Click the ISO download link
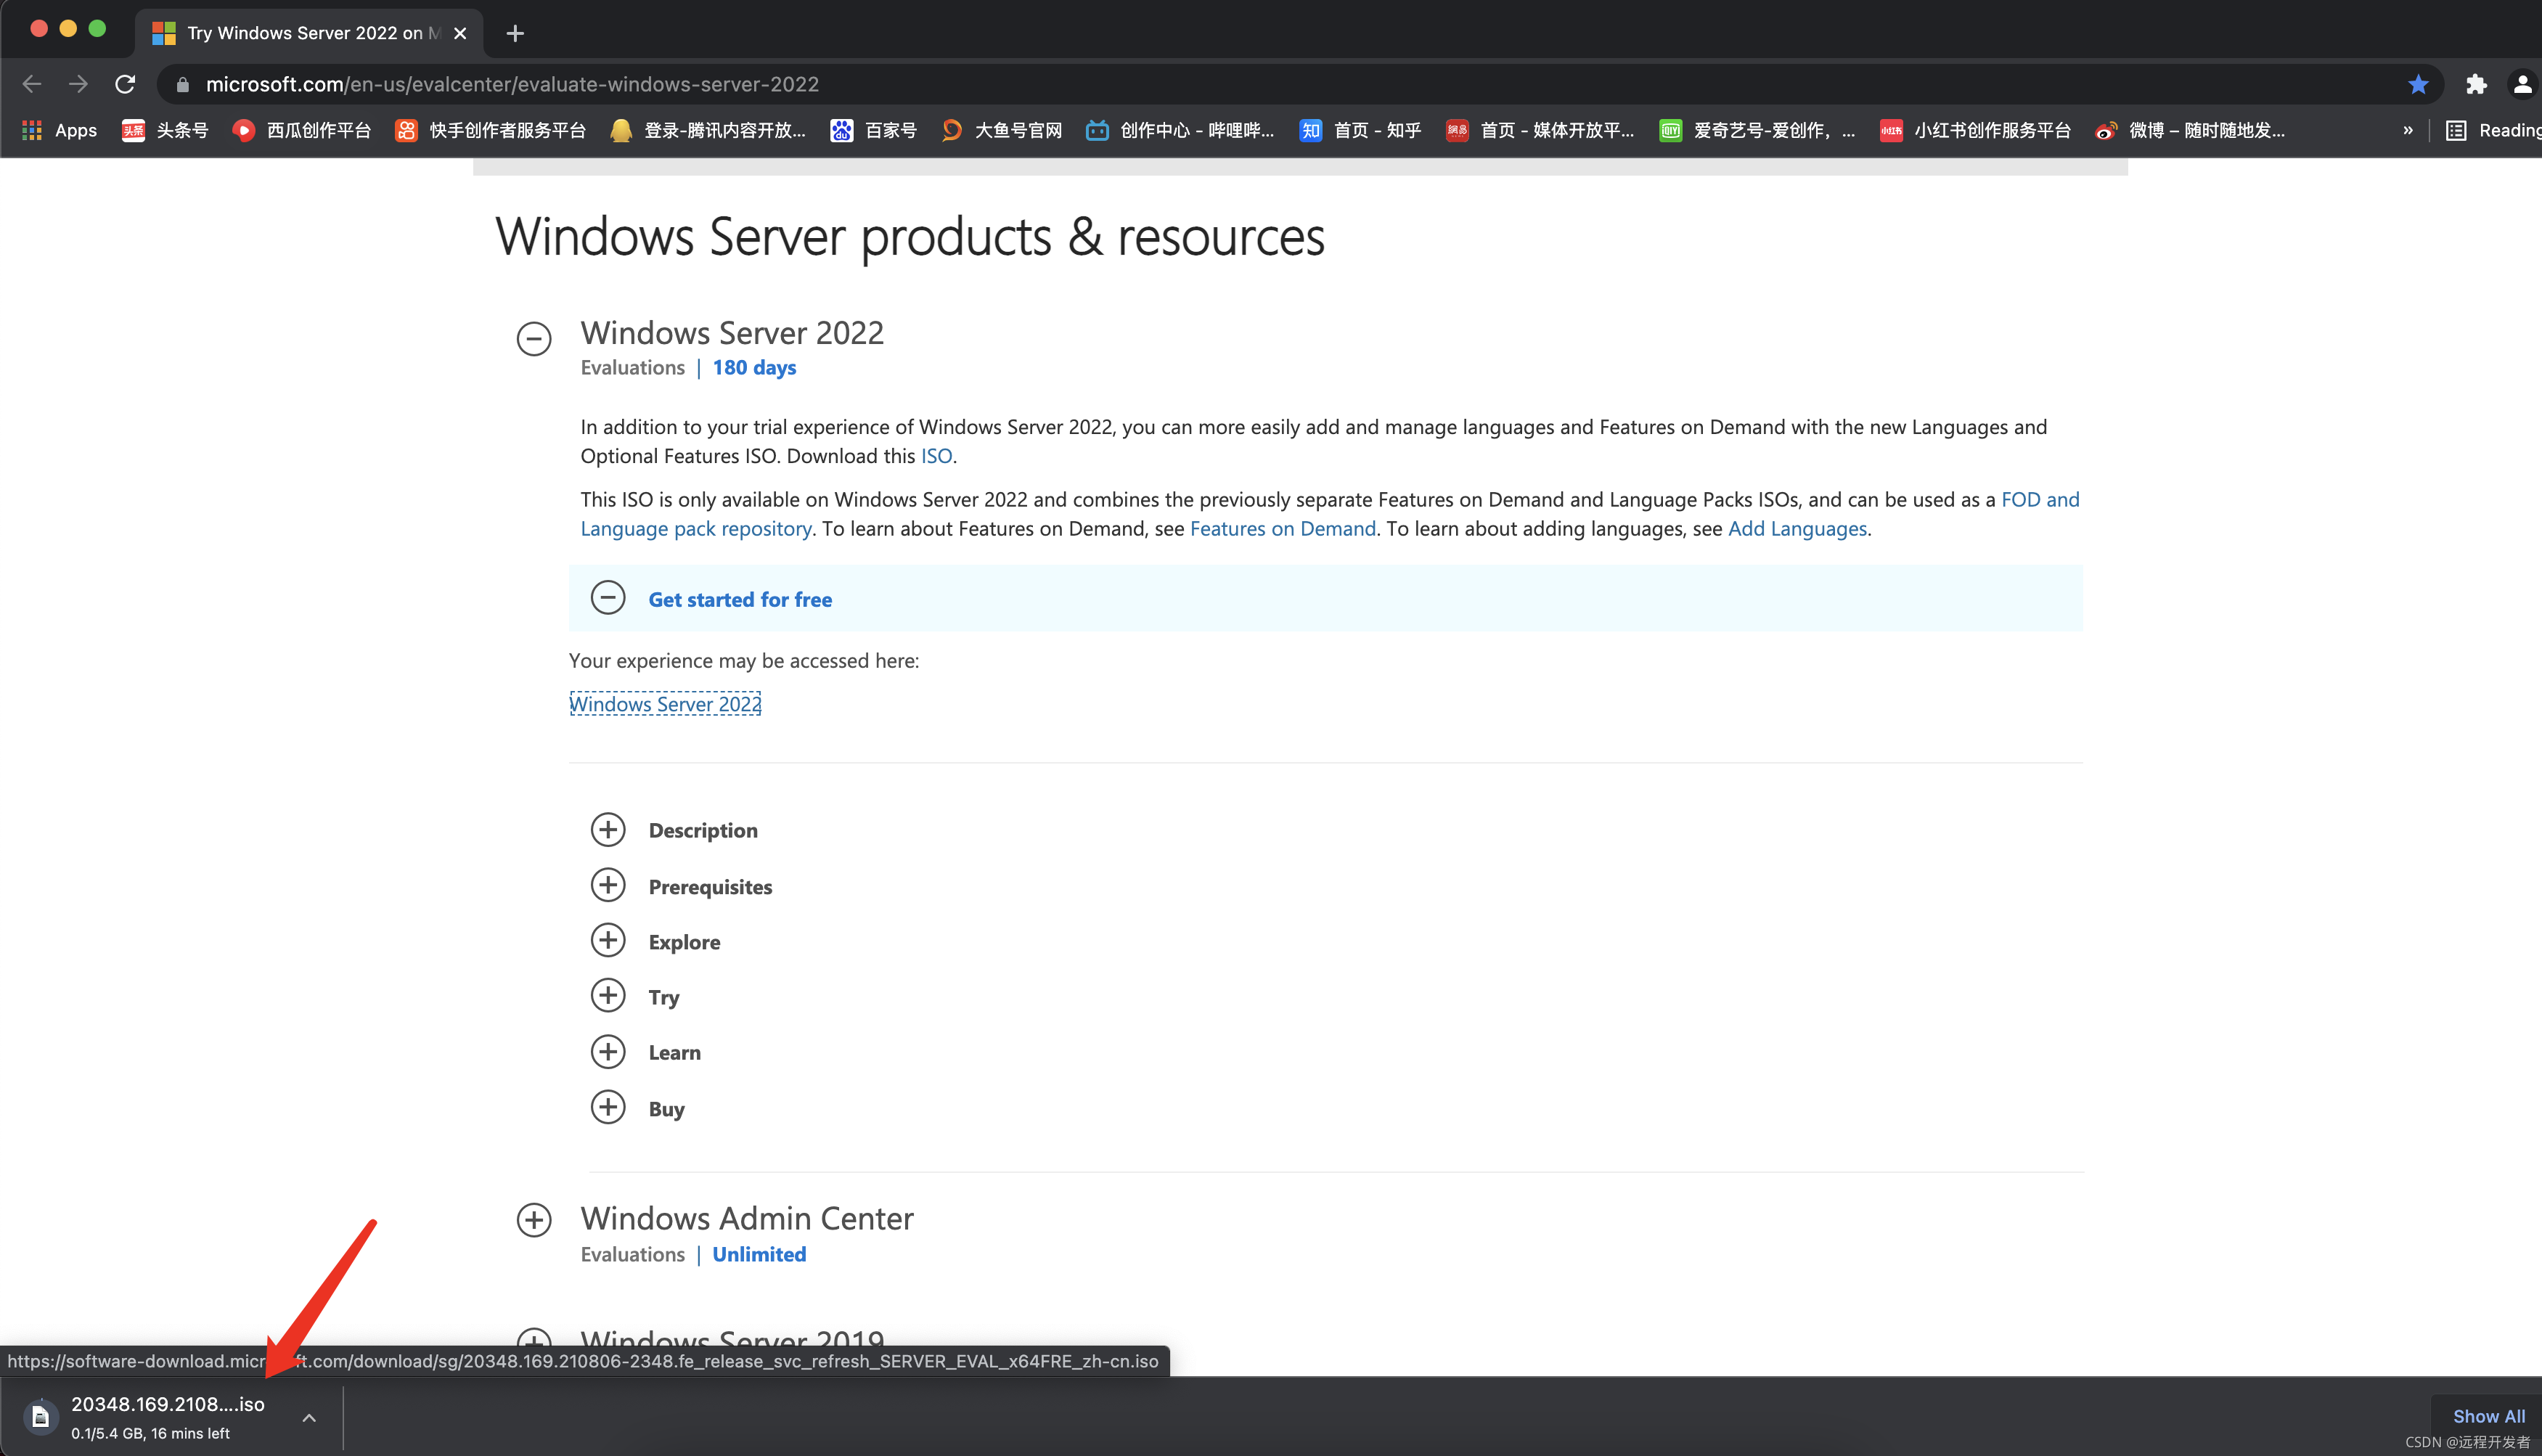 click(936, 456)
